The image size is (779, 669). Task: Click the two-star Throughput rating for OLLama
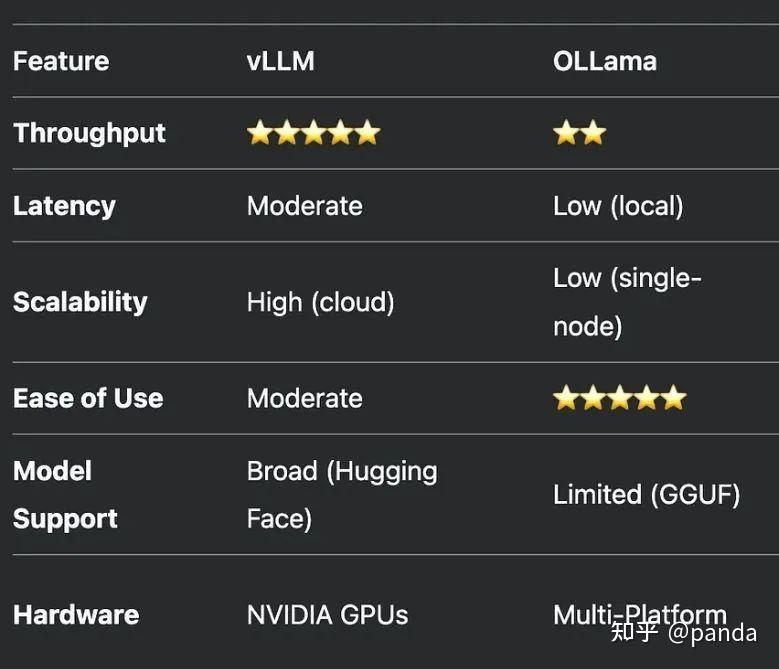(580, 133)
